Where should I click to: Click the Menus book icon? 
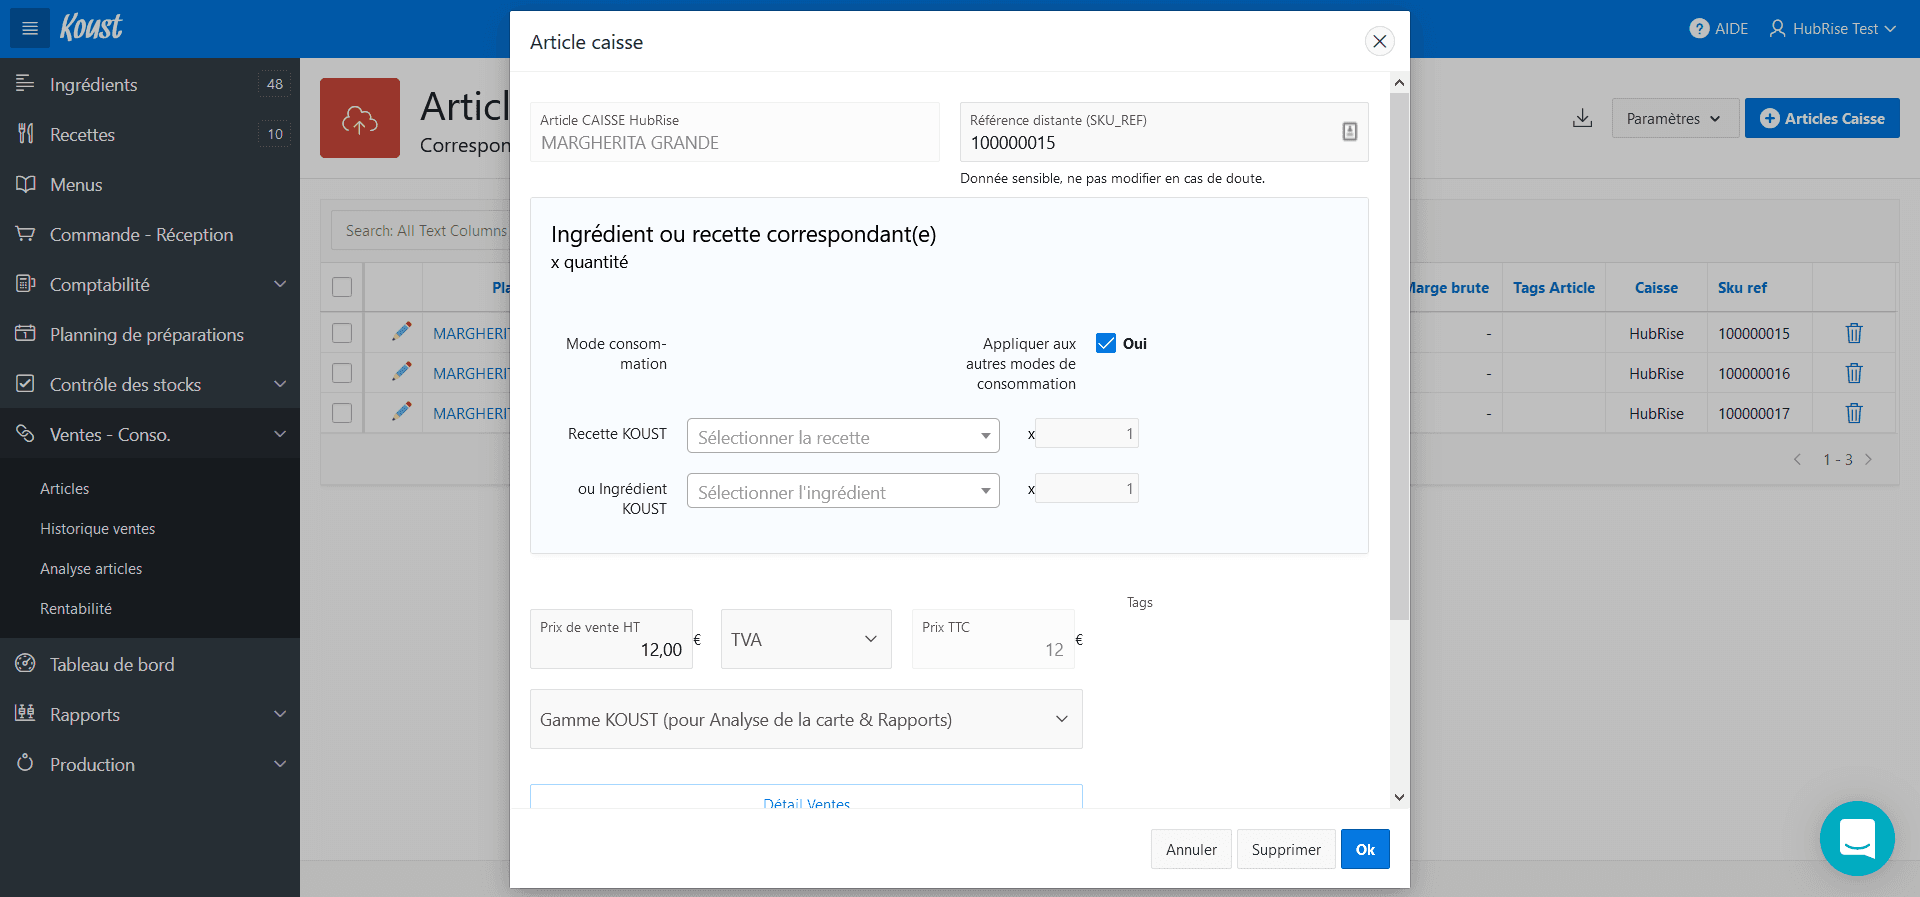[x=25, y=183]
